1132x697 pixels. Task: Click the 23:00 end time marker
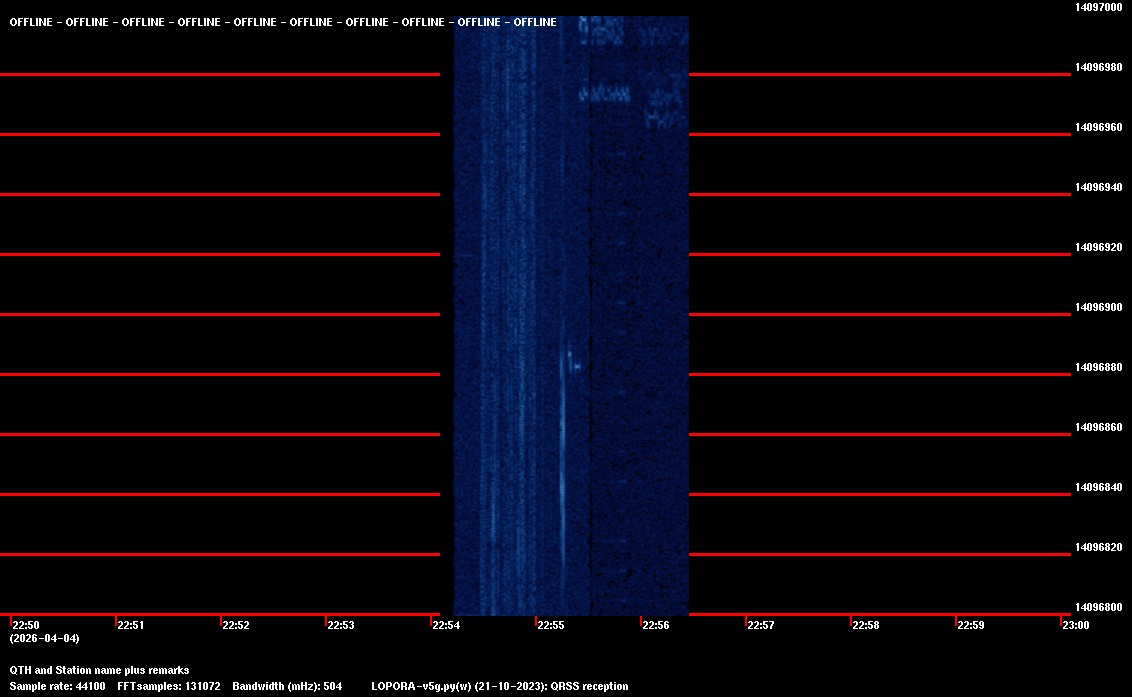click(x=1075, y=626)
